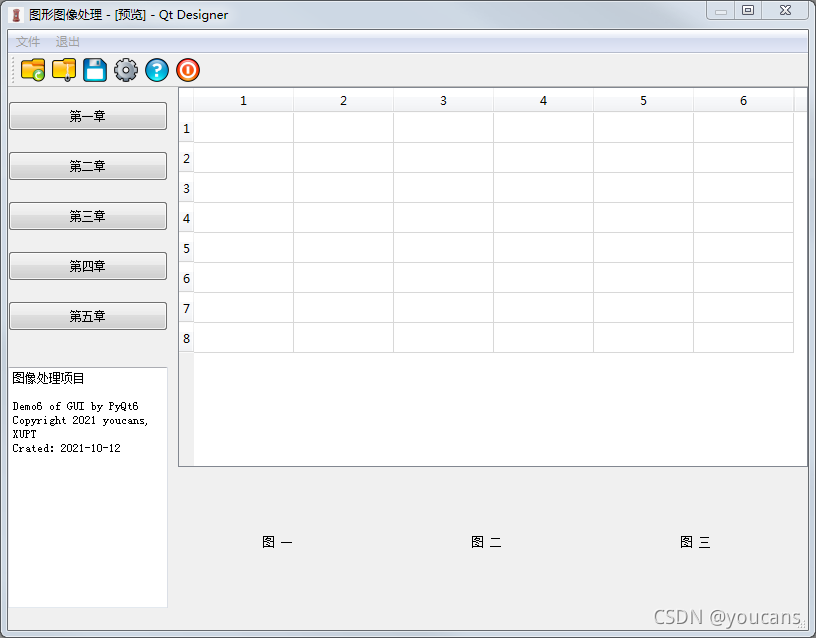816x638 pixels.
Task: Click the Qt Designer title bar app icon
Action: tap(17, 15)
